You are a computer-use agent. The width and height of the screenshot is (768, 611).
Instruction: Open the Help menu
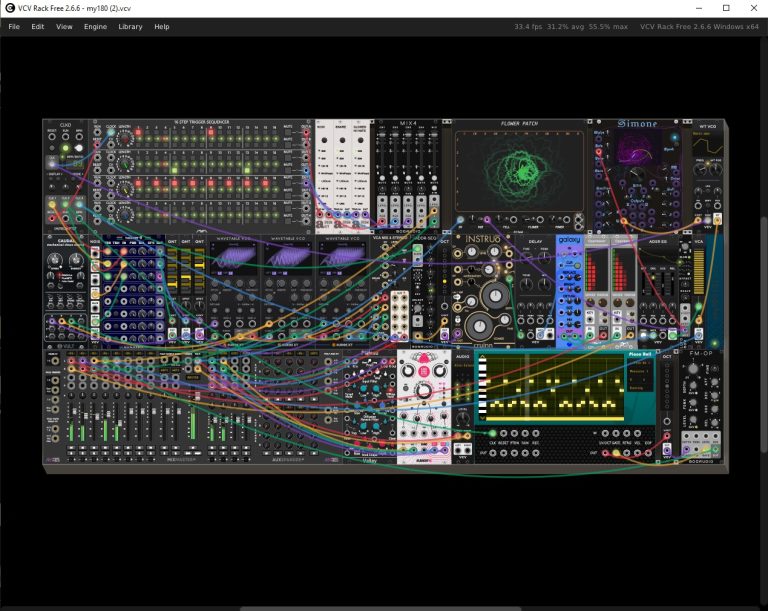[x=162, y=26]
